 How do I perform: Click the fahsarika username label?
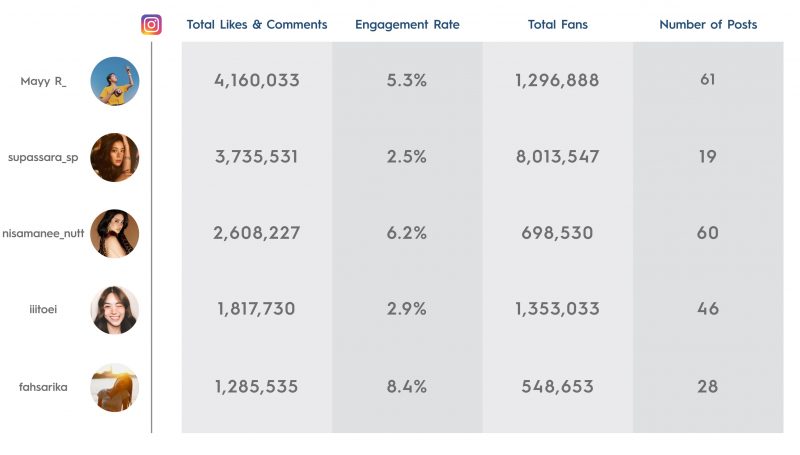43,387
